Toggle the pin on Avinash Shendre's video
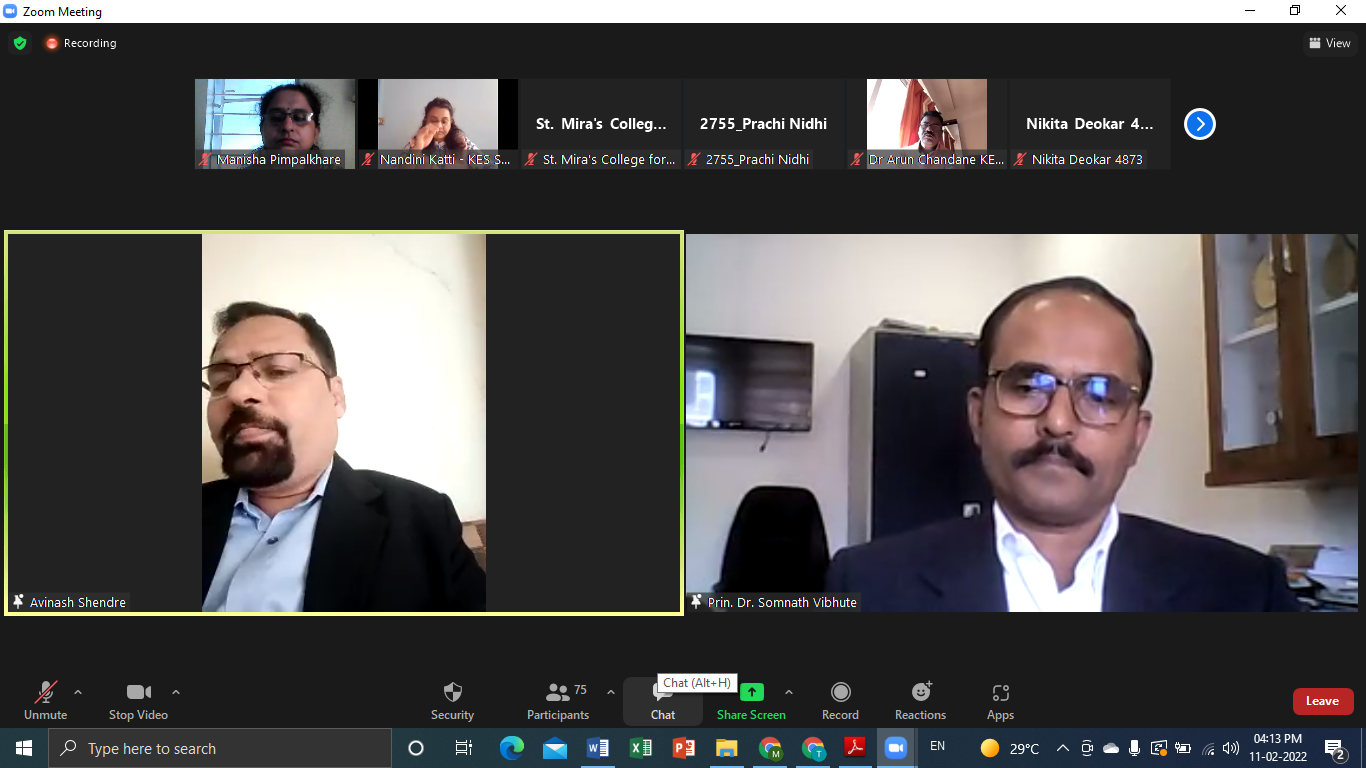Image resolution: width=1366 pixels, height=768 pixels. point(16,601)
